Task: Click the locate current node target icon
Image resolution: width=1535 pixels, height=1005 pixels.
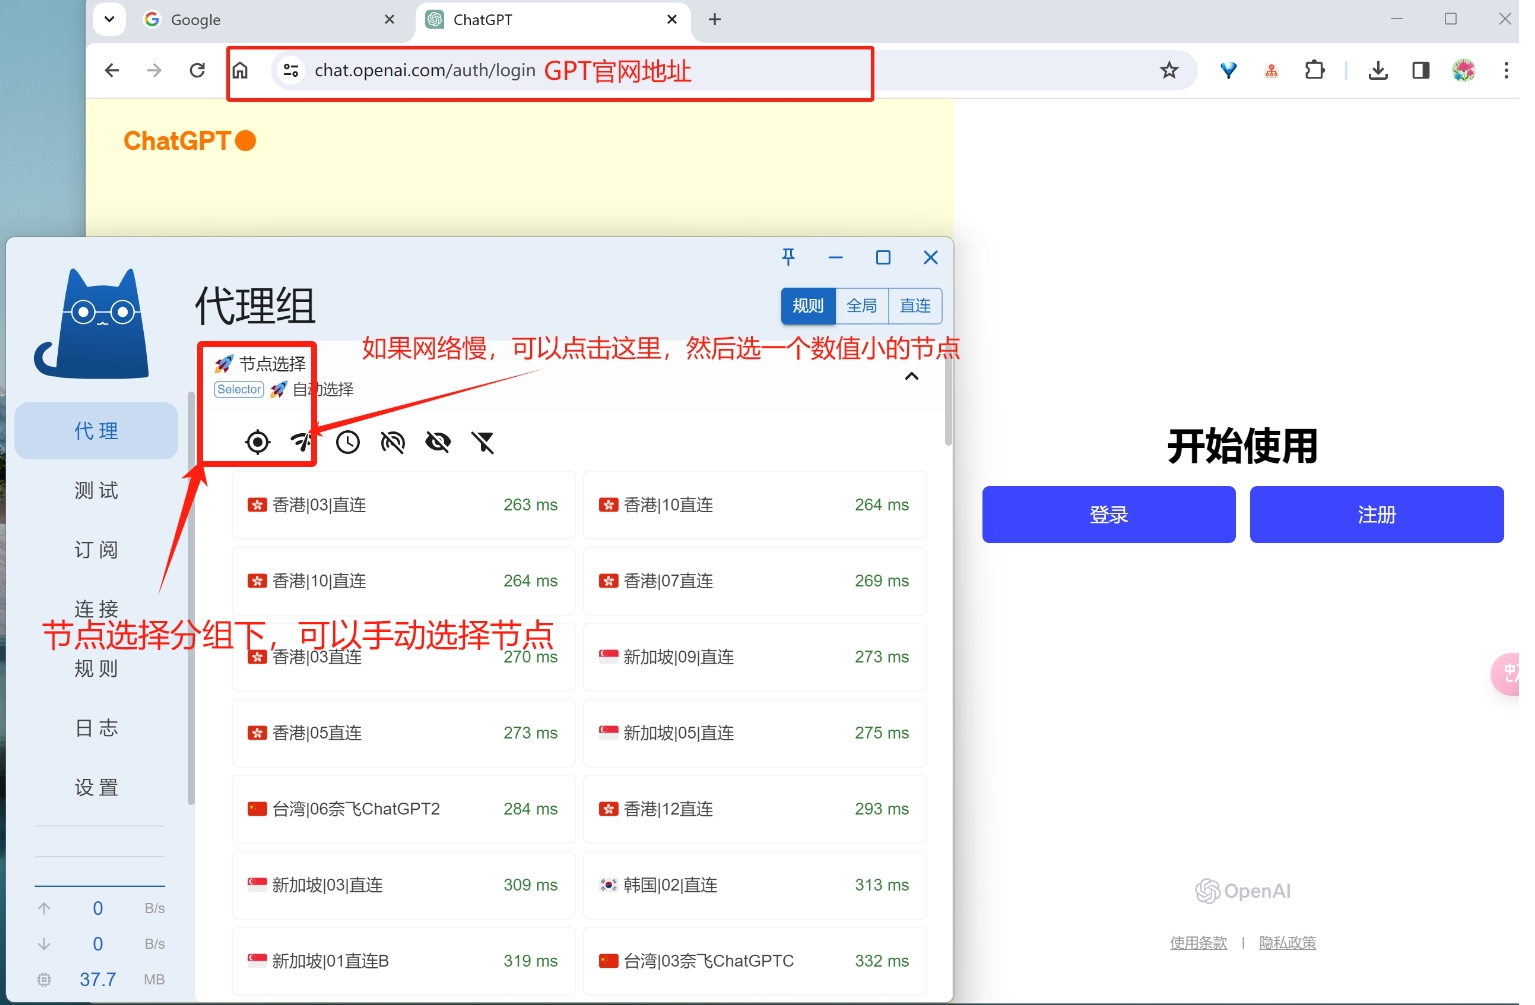Action: point(258,442)
